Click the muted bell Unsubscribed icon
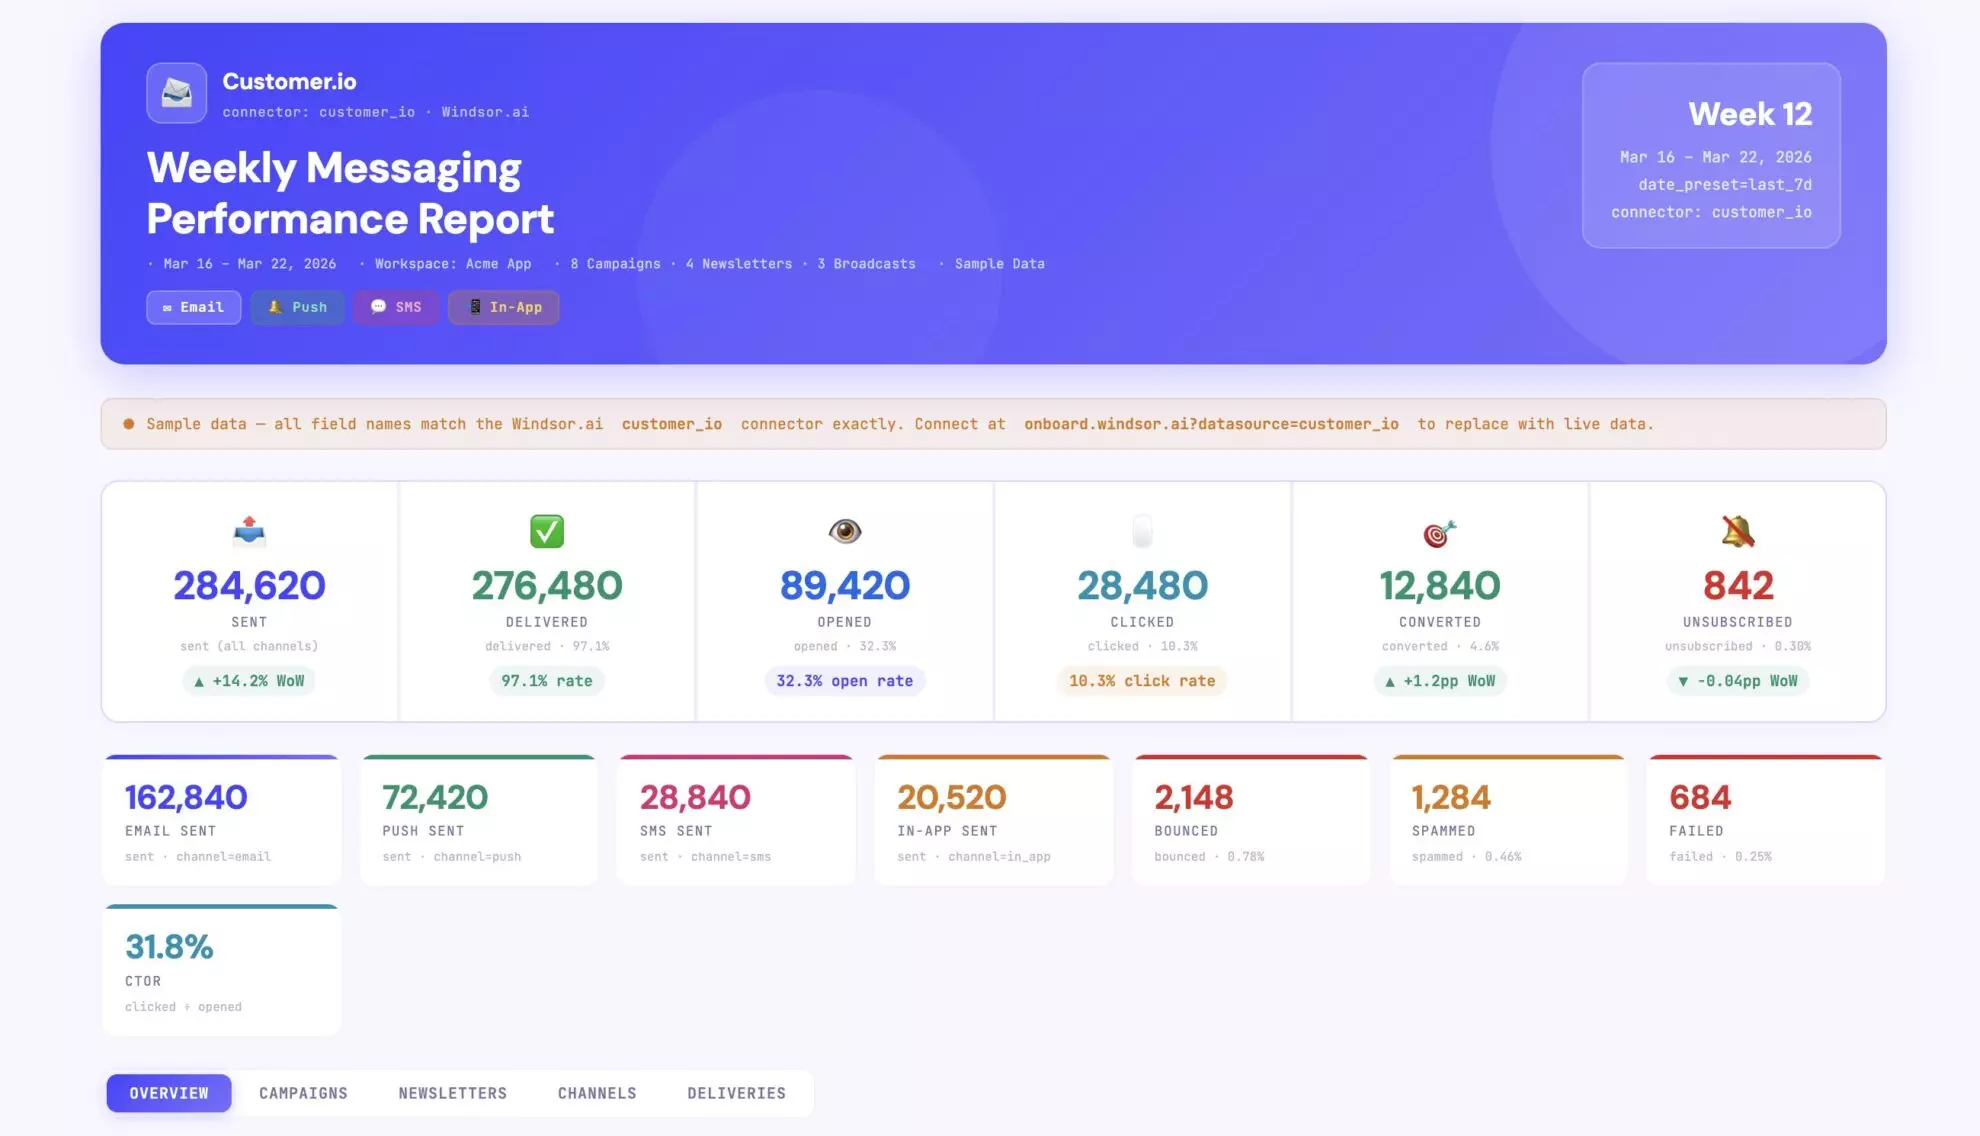The image size is (1980, 1136). point(1737,533)
